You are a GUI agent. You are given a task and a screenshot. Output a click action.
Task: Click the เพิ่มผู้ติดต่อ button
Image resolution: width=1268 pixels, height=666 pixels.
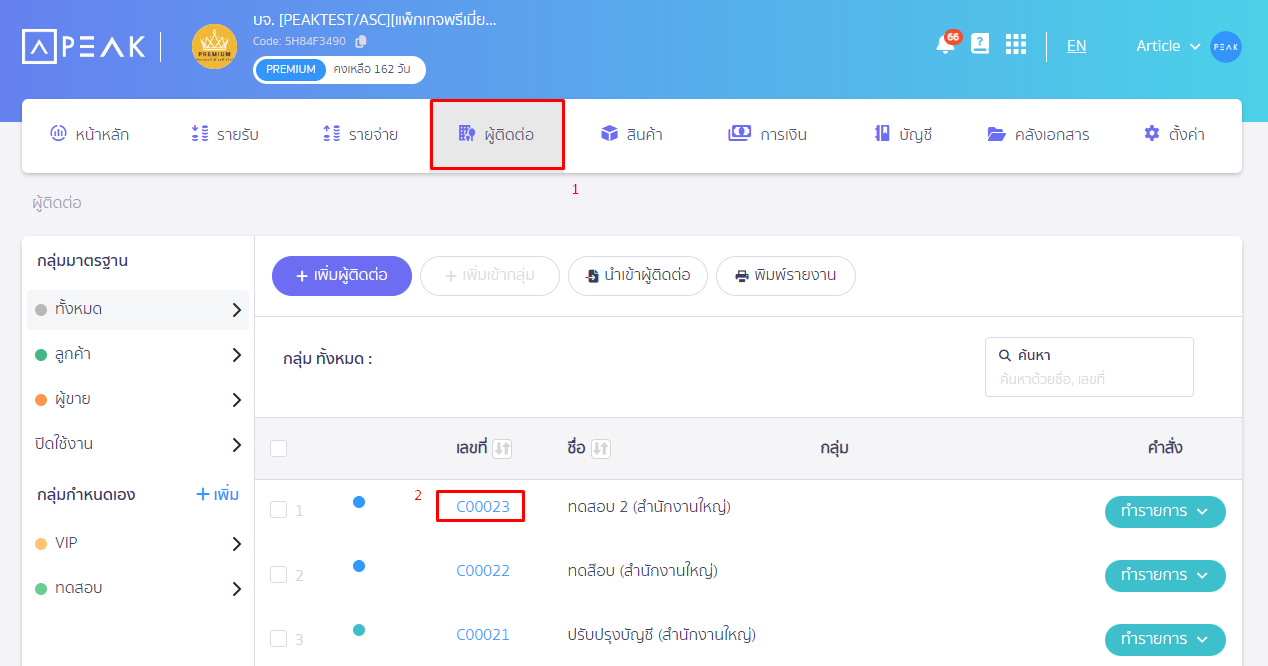pyautogui.click(x=341, y=274)
